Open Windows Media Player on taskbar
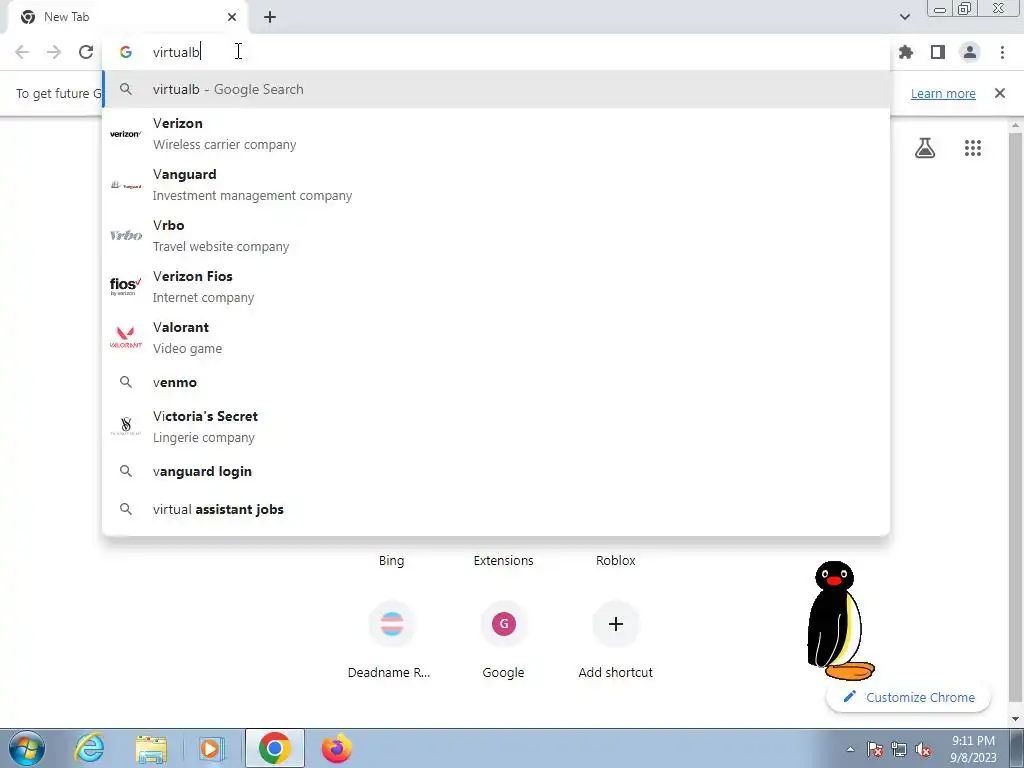This screenshot has width=1024, height=768. [211, 748]
